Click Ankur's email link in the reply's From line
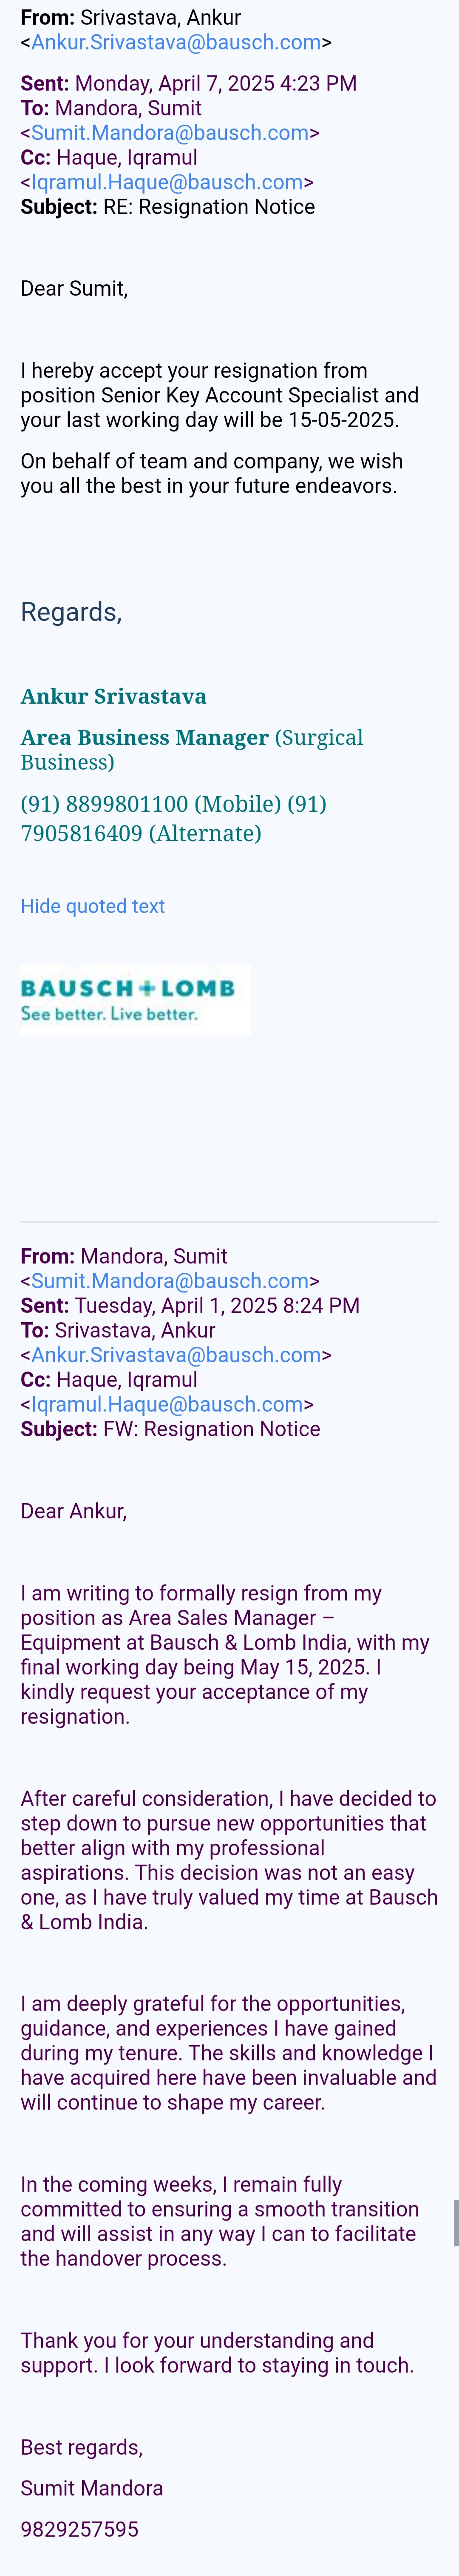Screen dimensions: 459x2576 176,43
